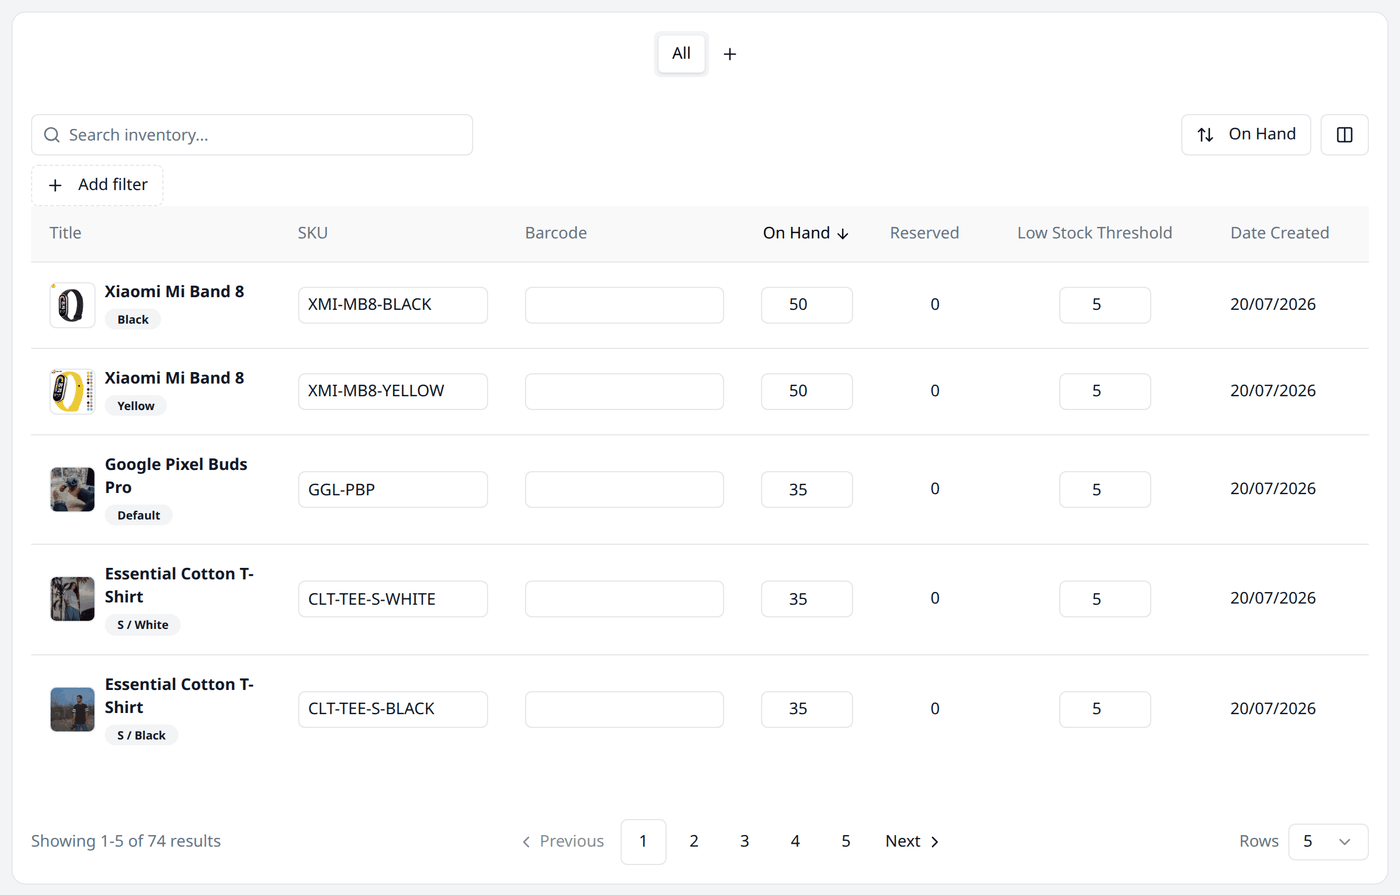Click the Previous page button
The width and height of the screenshot is (1400, 895).
coord(563,842)
